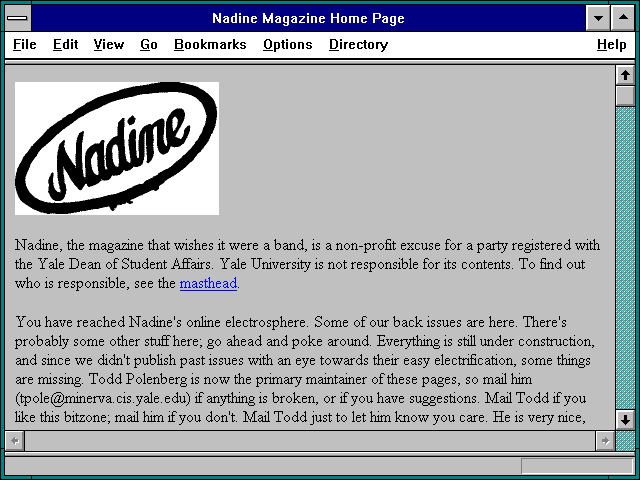The image size is (640, 480).
Task: Open the Go menu
Action: [x=149, y=44]
